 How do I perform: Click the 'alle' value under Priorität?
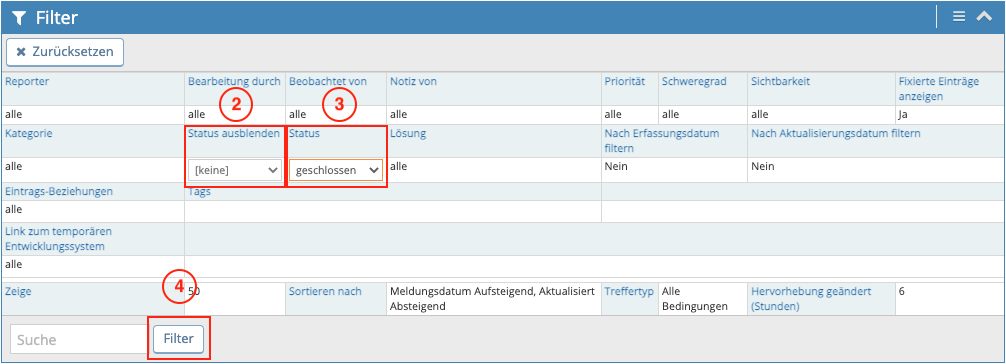613,115
